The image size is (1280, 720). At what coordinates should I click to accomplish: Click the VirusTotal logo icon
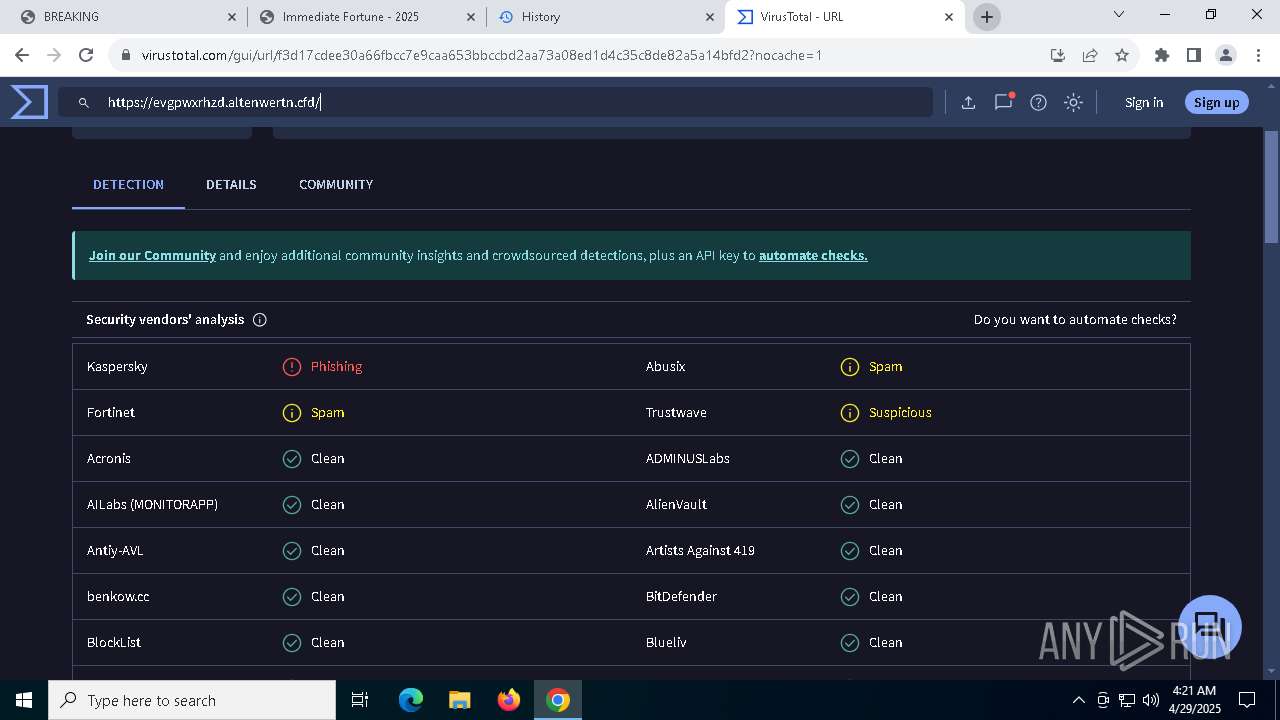(x=29, y=102)
